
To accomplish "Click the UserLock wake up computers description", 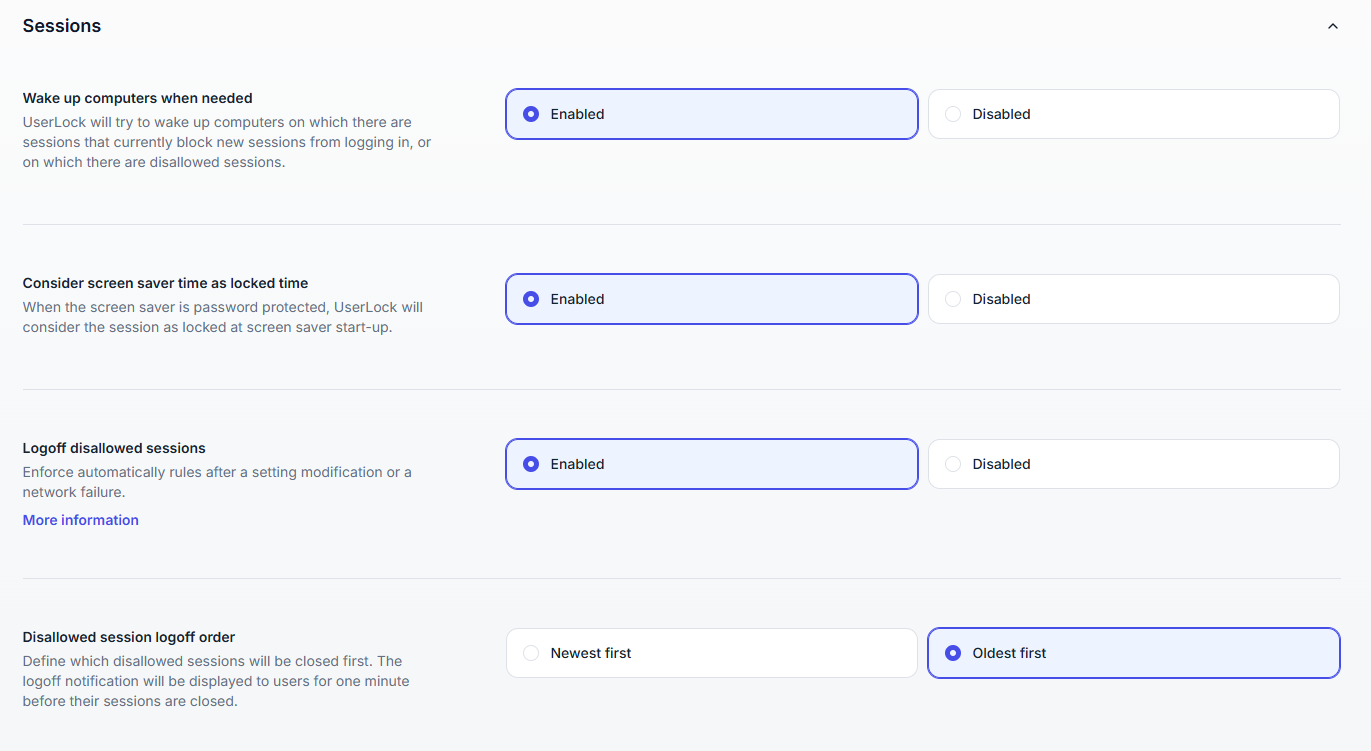I will (227, 142).
